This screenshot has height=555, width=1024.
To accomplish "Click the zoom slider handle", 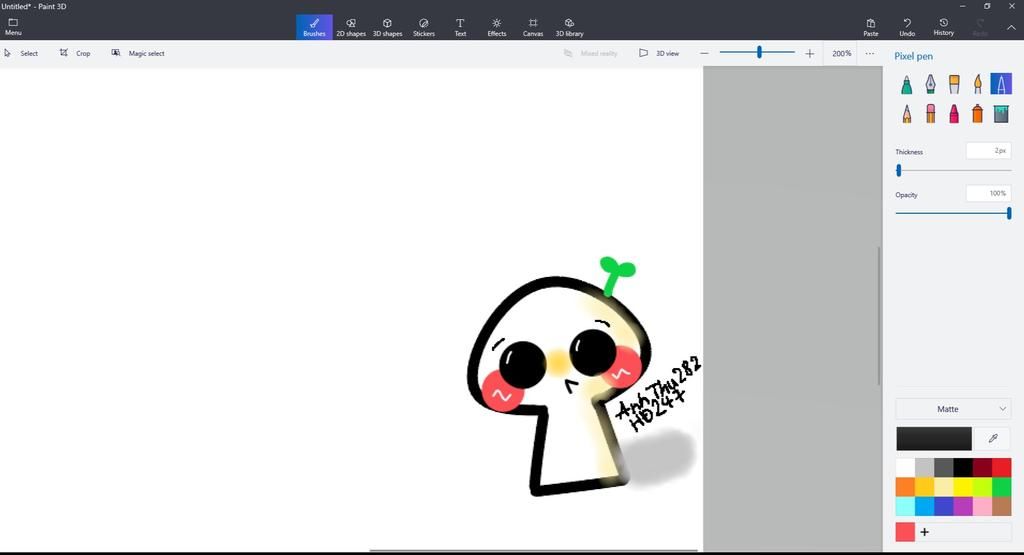I will (x=759, y=52).
